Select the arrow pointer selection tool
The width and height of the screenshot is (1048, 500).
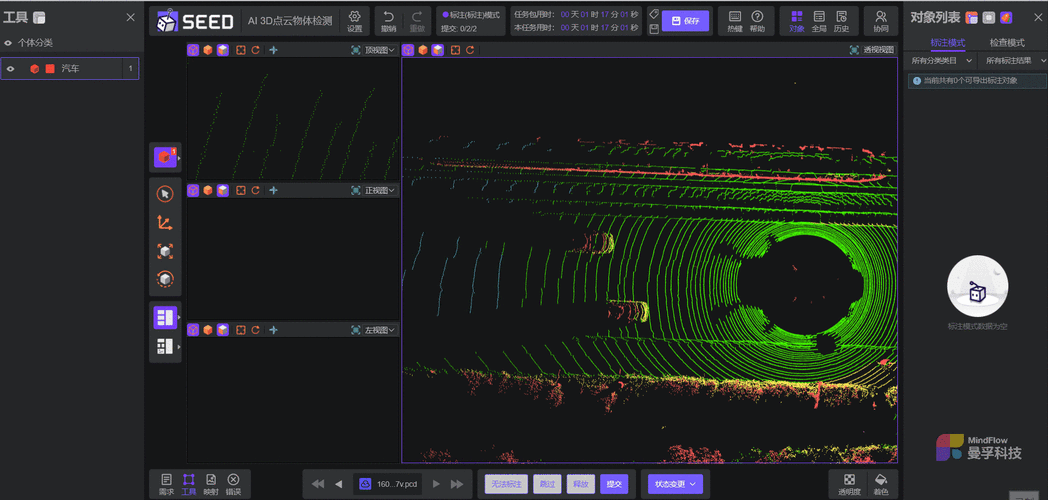(164, 194)
